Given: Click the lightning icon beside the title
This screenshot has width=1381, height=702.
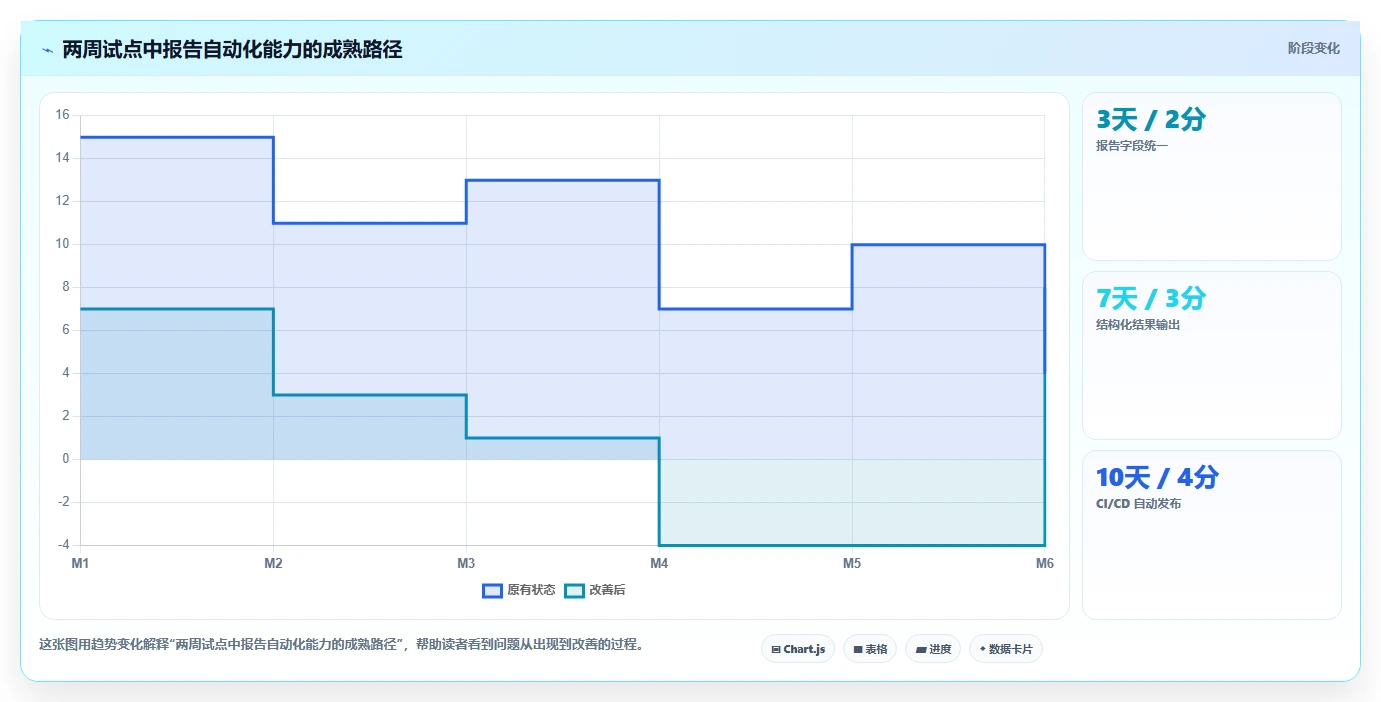Looking at the screenshot, I should [47, 50].
